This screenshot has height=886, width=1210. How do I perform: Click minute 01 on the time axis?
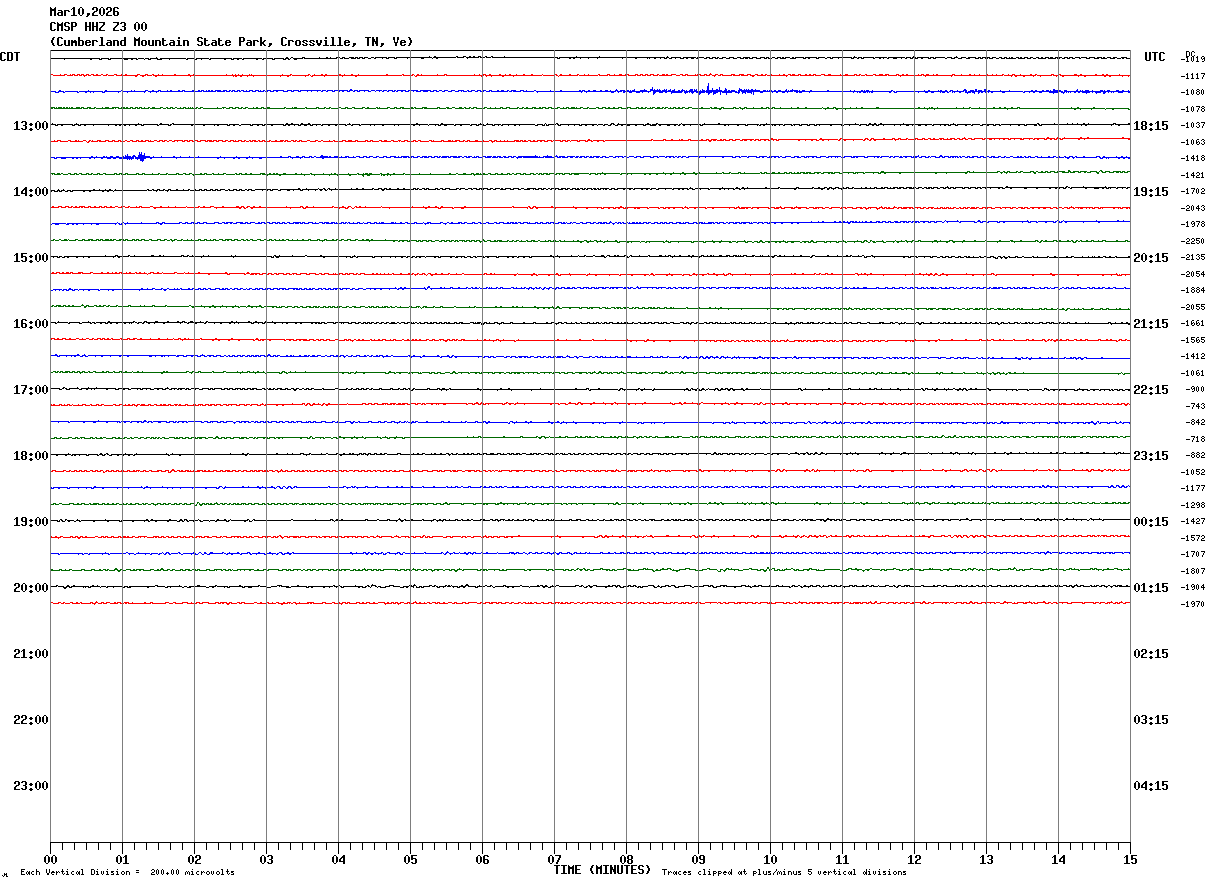pos(122,860)
